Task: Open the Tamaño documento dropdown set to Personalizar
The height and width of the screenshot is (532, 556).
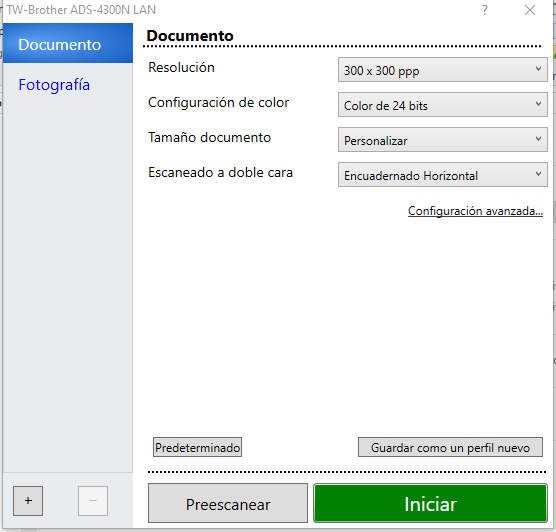Action: (x=443, y=140)
